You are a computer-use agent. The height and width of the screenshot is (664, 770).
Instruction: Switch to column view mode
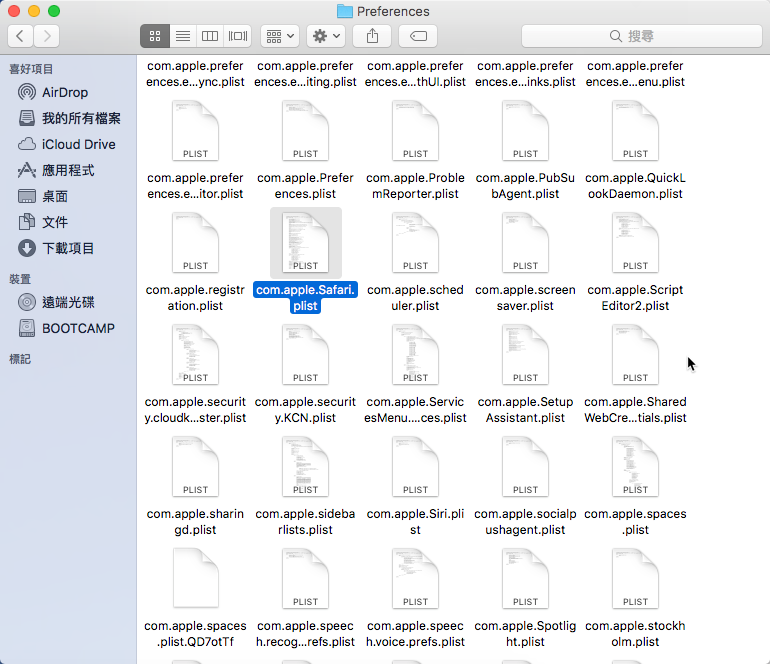pyautogui.click(x=210, y=36)
